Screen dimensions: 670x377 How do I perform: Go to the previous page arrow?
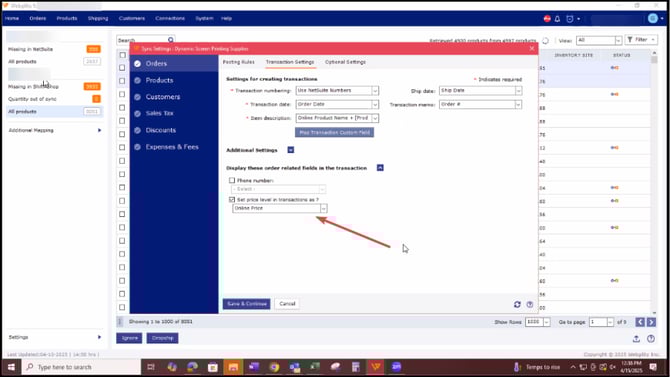click(x=640, y=322)
